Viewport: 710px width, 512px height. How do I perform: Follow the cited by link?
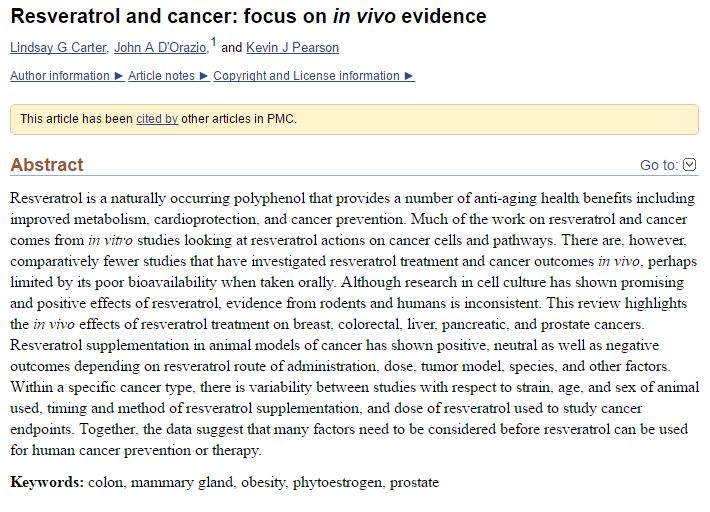coord(157,119)
